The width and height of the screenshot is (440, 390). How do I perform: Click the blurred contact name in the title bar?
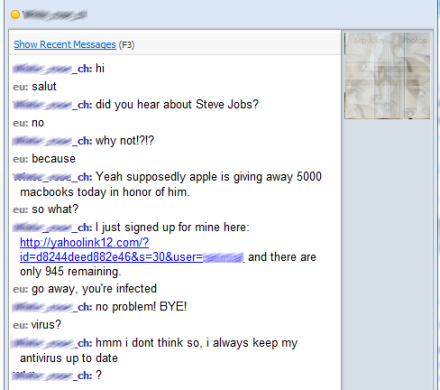55,15
